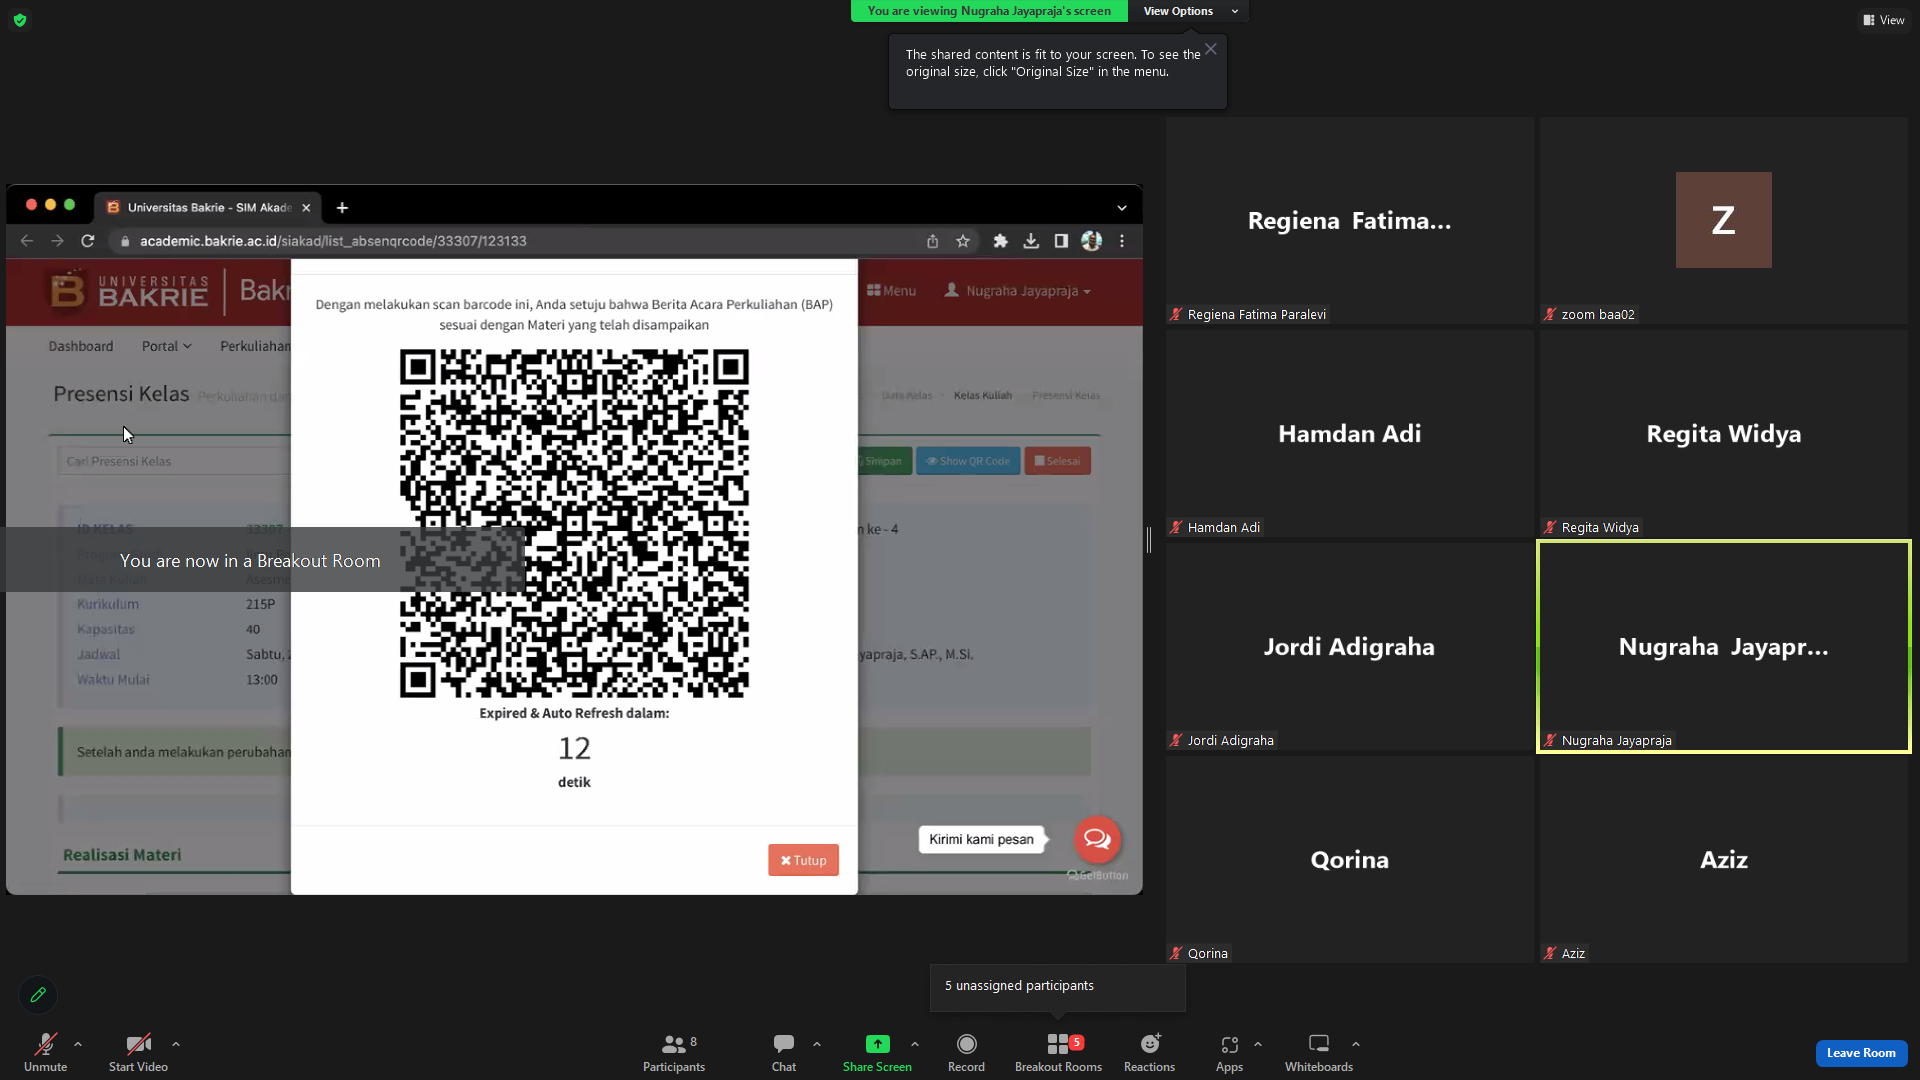Unmute the microphone in Zoom toolbar
This screenshot has height=1080, width=1920.
(45, 1052)
